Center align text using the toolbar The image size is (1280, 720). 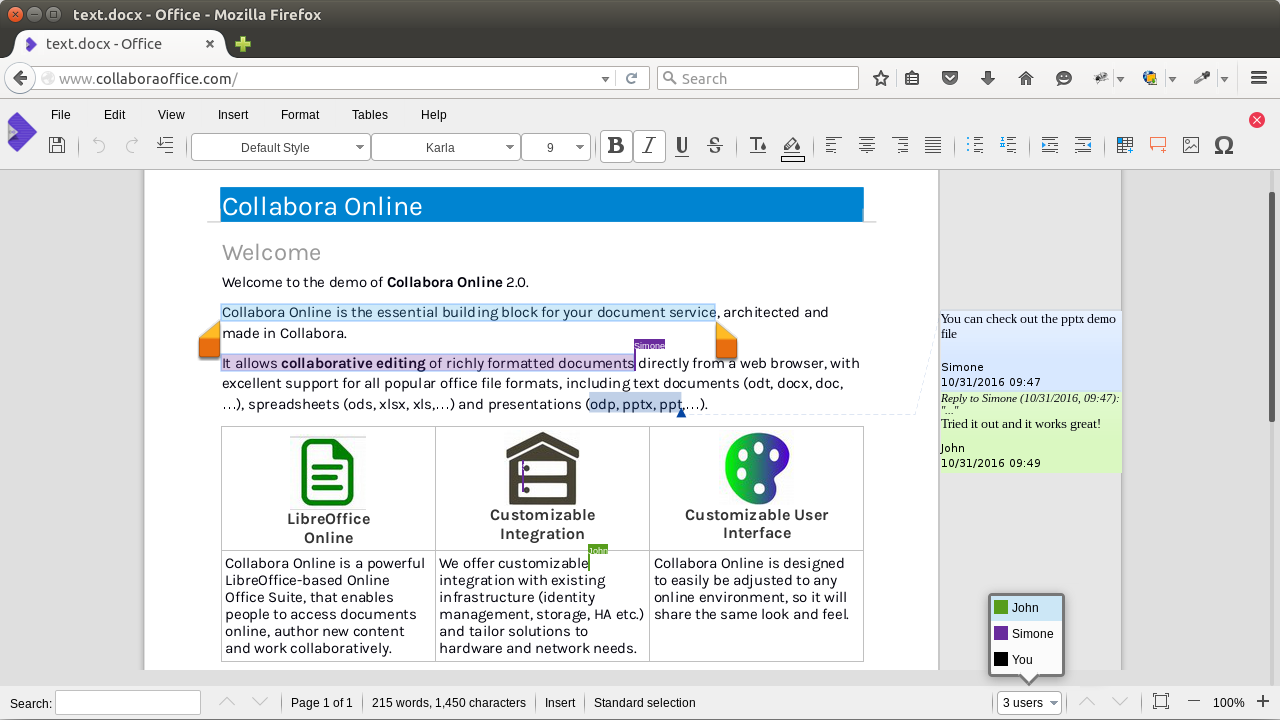pos(867,146)
